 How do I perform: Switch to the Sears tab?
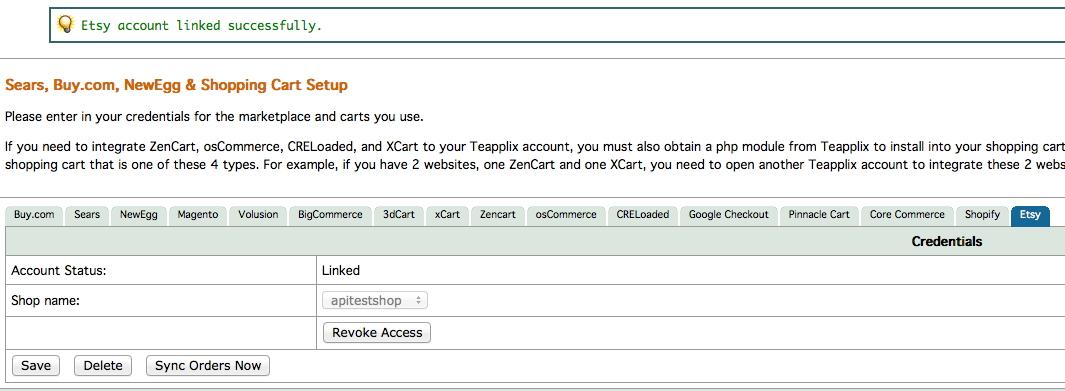(87, 215)
